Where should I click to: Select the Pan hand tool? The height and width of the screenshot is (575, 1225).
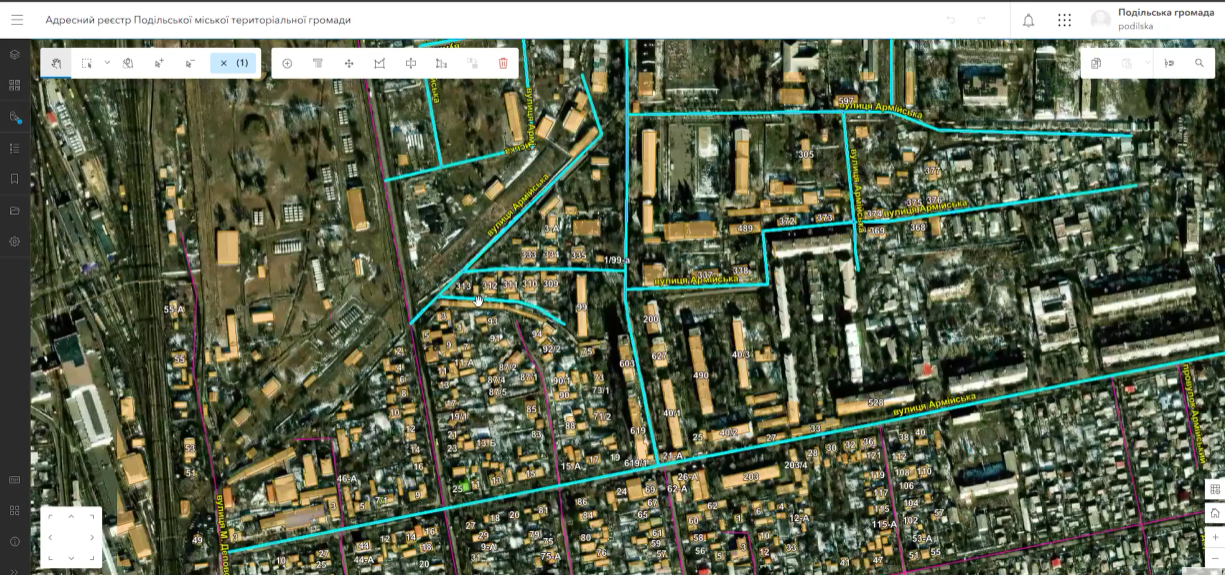(x=57, y=63)
